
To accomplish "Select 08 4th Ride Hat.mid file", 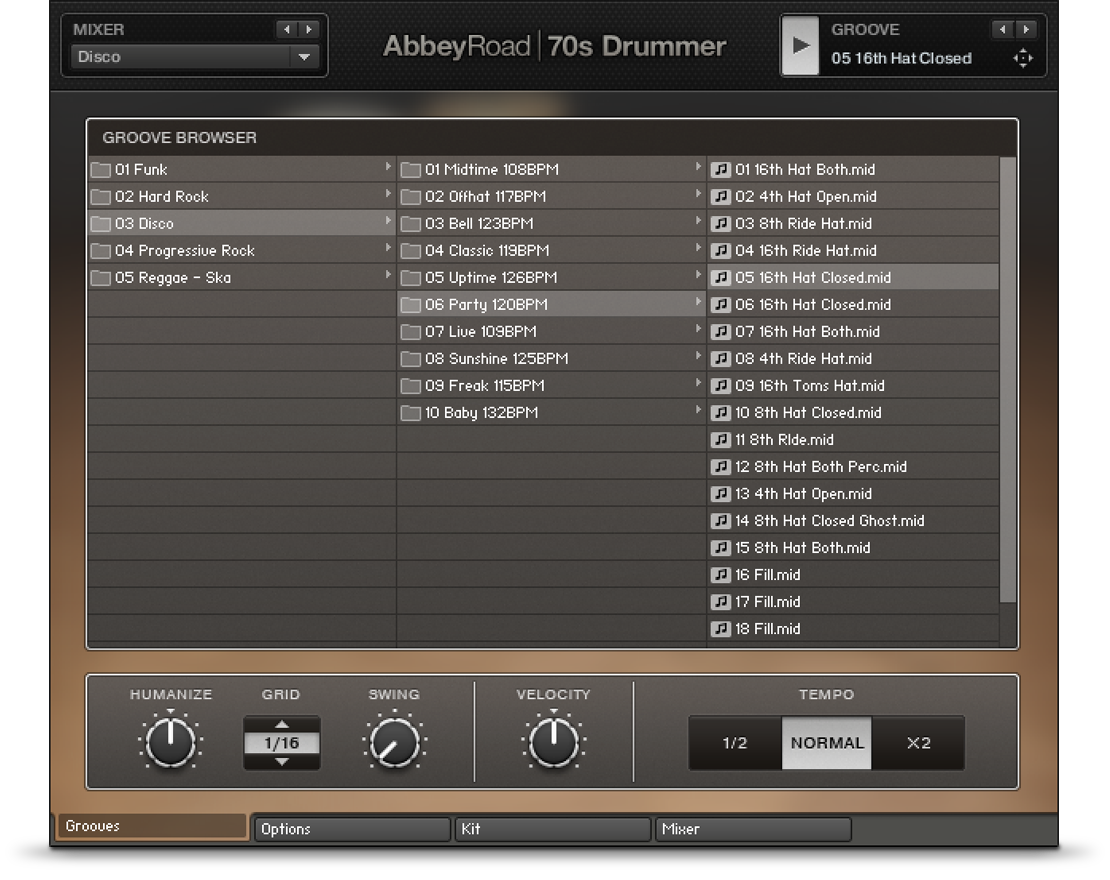I will tap(853, 358).
